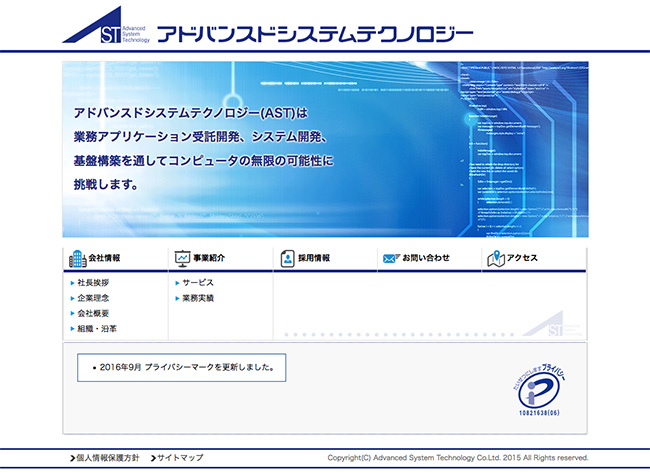Click the お問い合わせ envelope icon
The image size is (650, 474).
391,258
